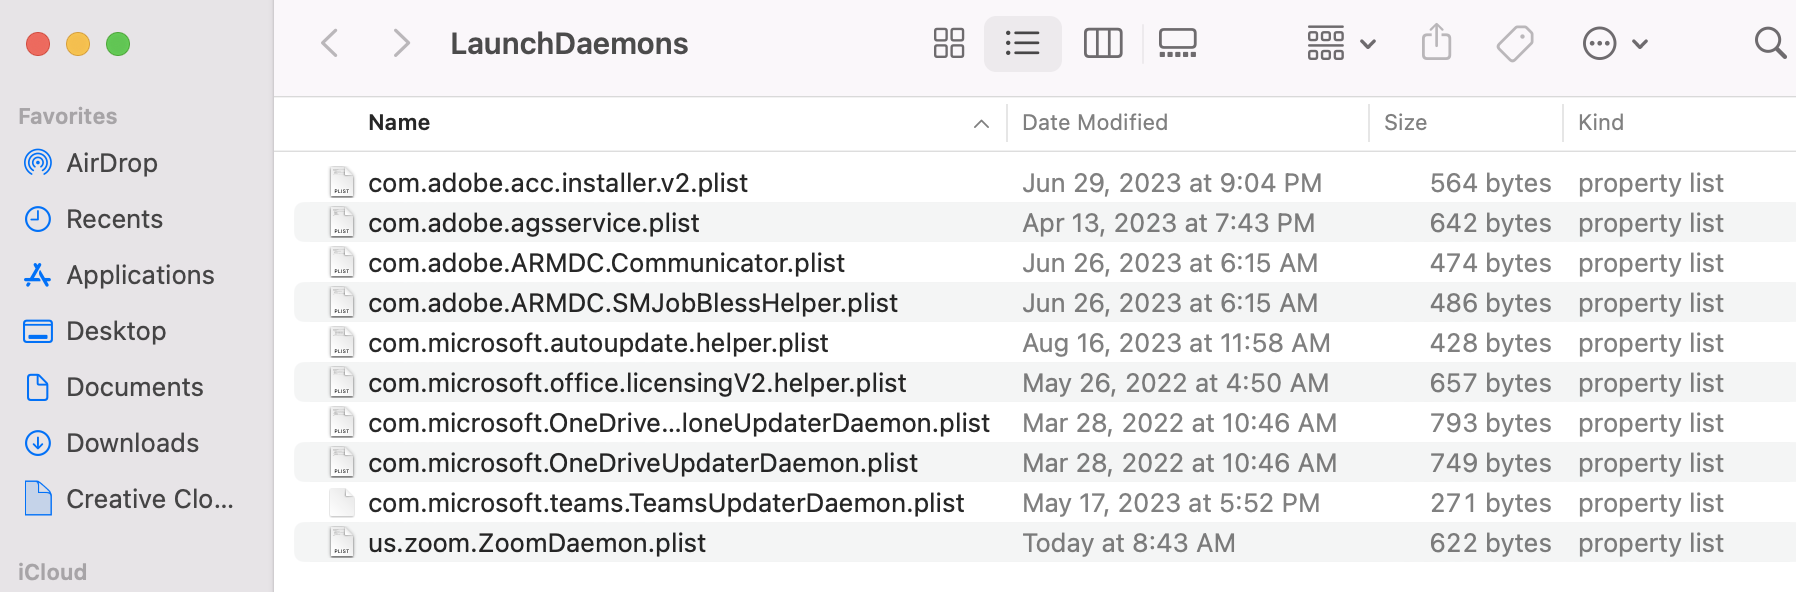Open Finder search
Screen dimensions: 1796x592
coord(1769,44)
